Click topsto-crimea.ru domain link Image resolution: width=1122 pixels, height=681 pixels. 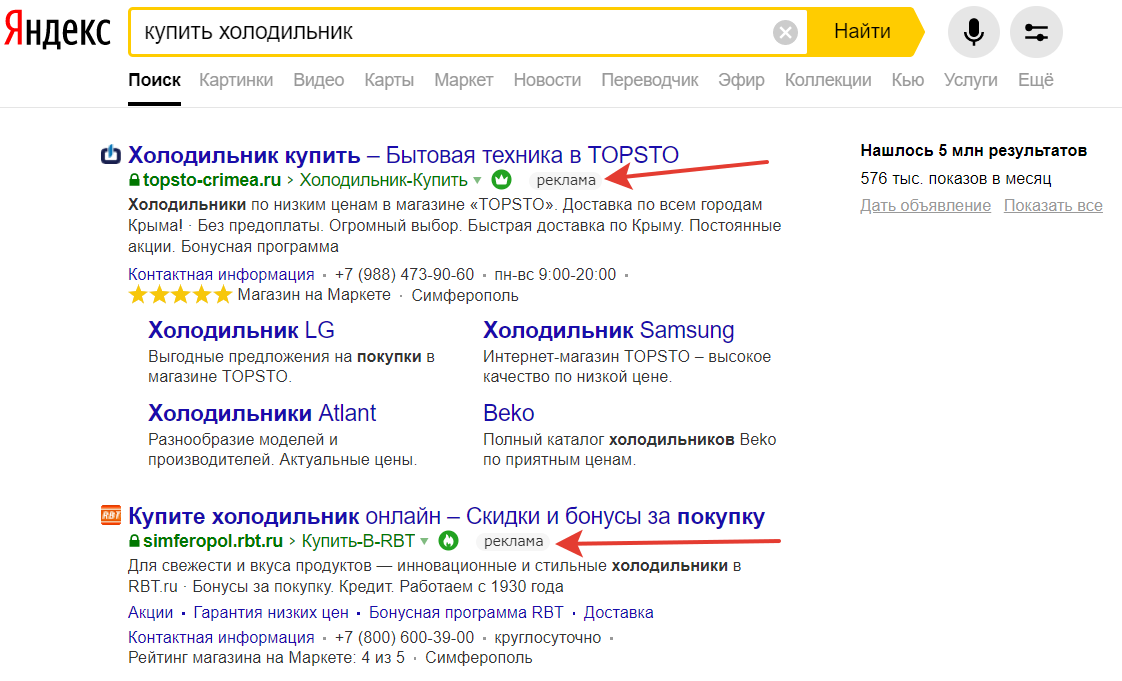click(x=212, y=180)
